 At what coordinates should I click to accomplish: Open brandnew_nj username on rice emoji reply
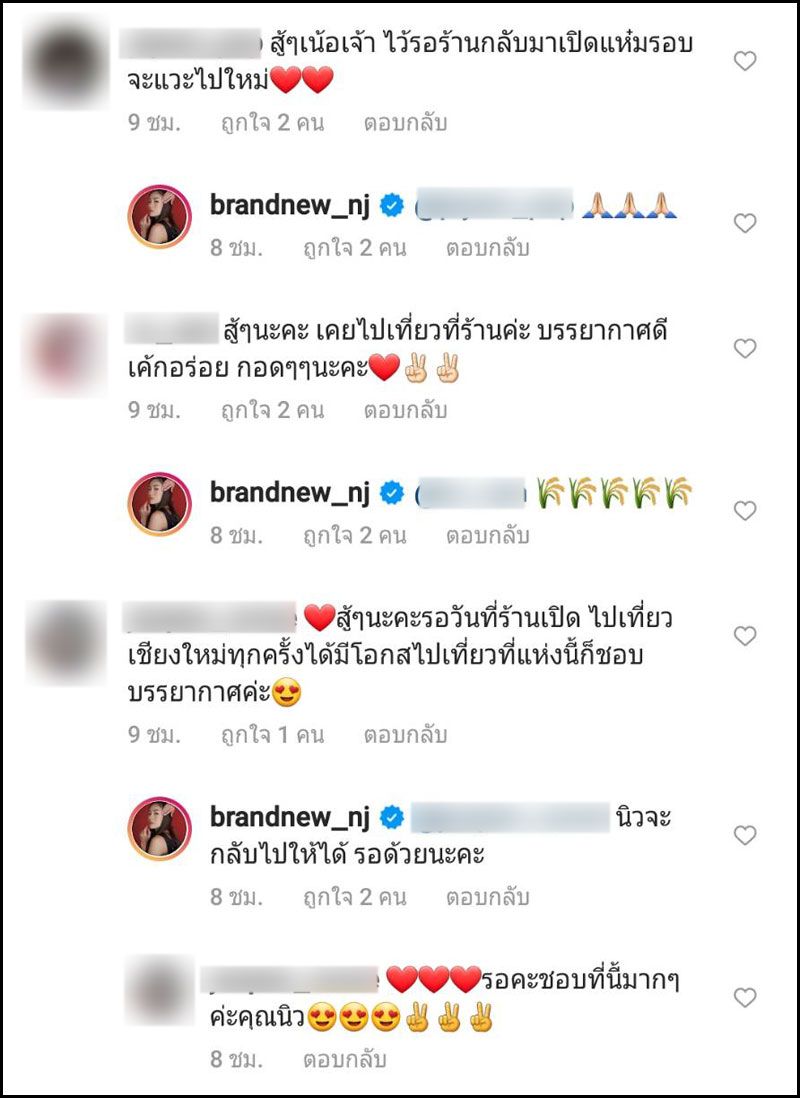click(x=290, y=493)
